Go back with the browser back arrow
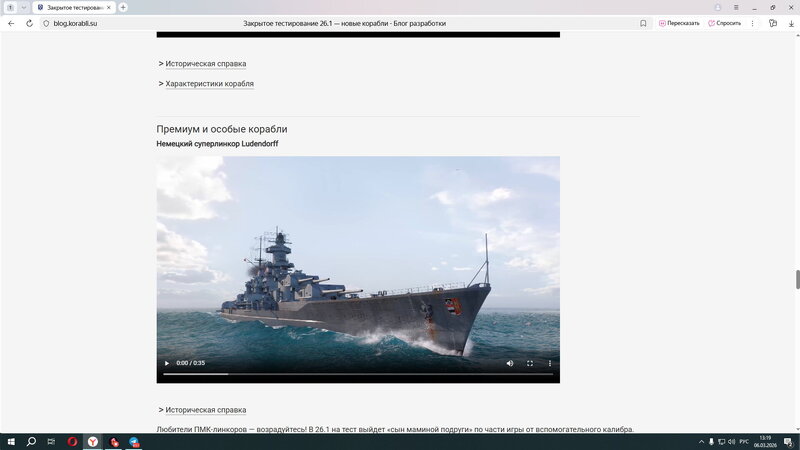The image size is (800, 450). point(11,23)
